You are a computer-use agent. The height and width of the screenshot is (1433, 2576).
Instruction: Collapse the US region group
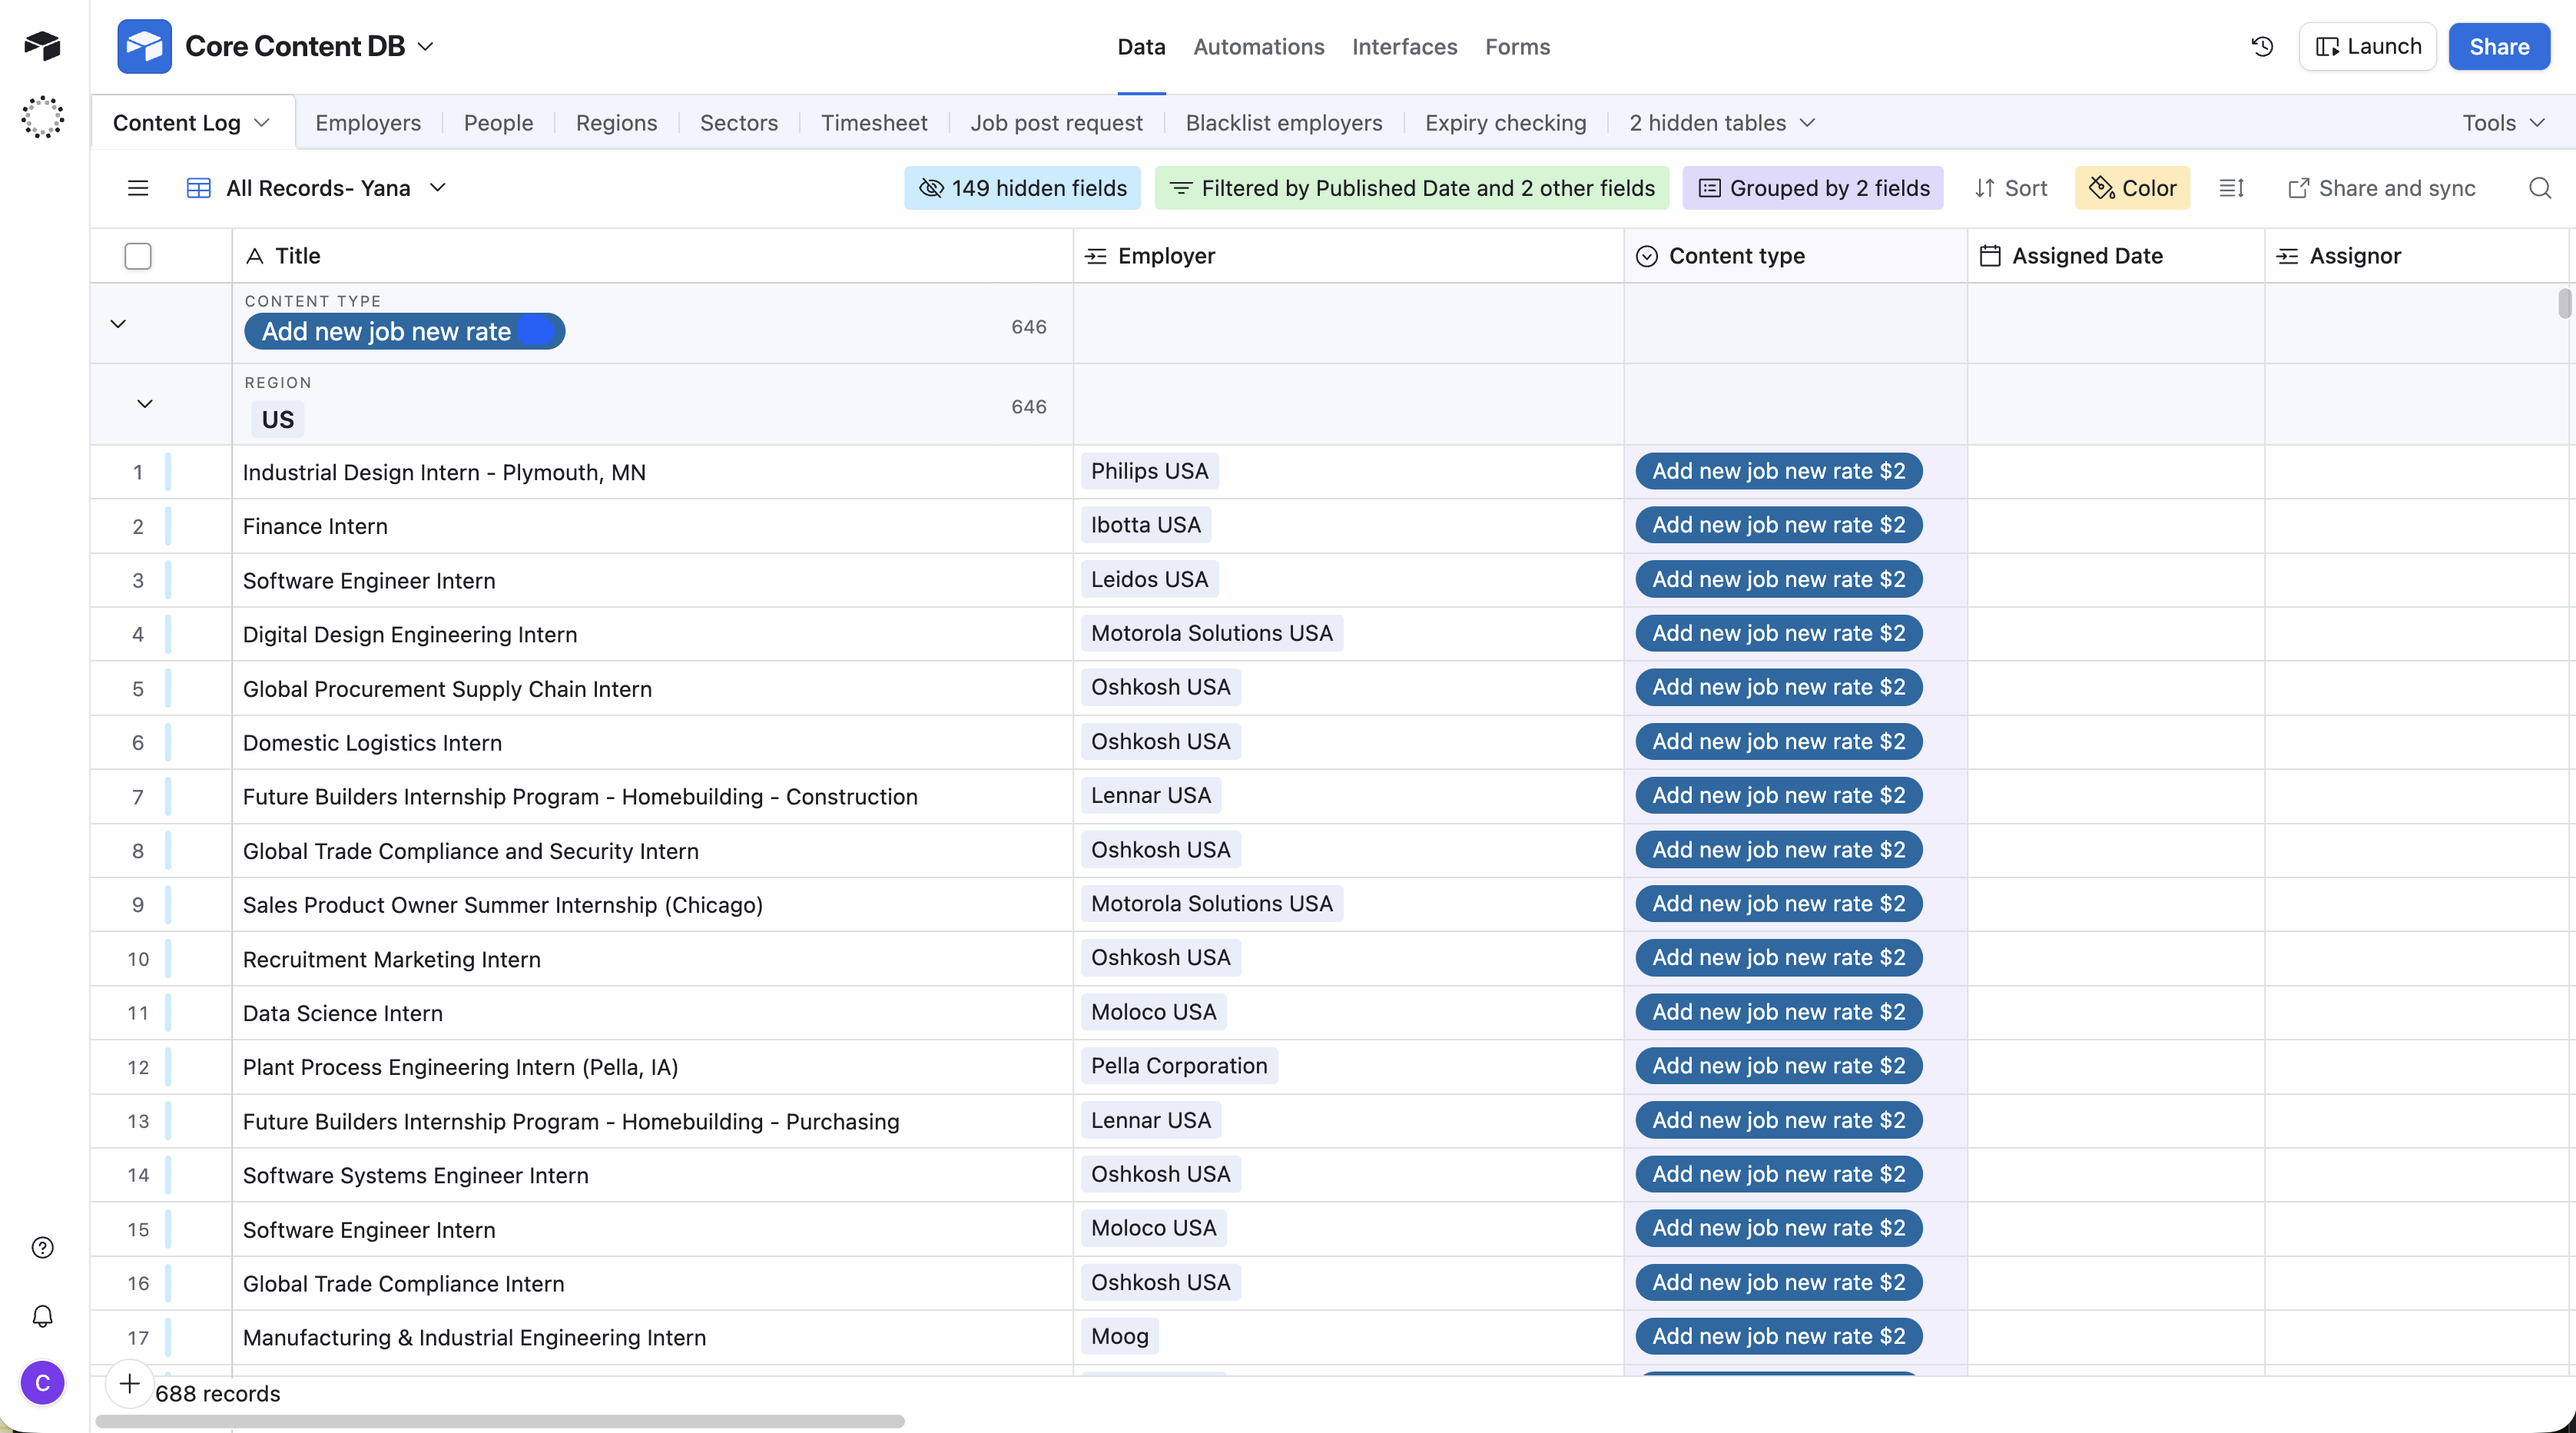point(145,404)
